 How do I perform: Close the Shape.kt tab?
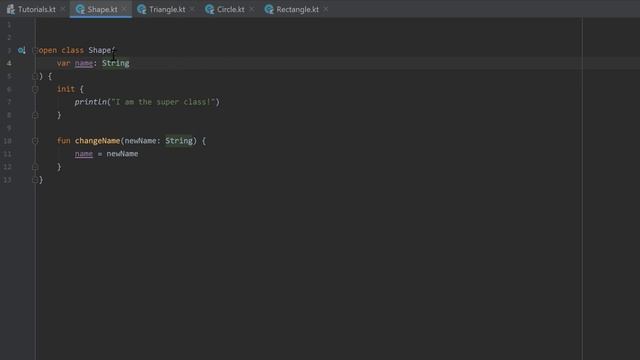pyautogui.click(x=124, y=9)
